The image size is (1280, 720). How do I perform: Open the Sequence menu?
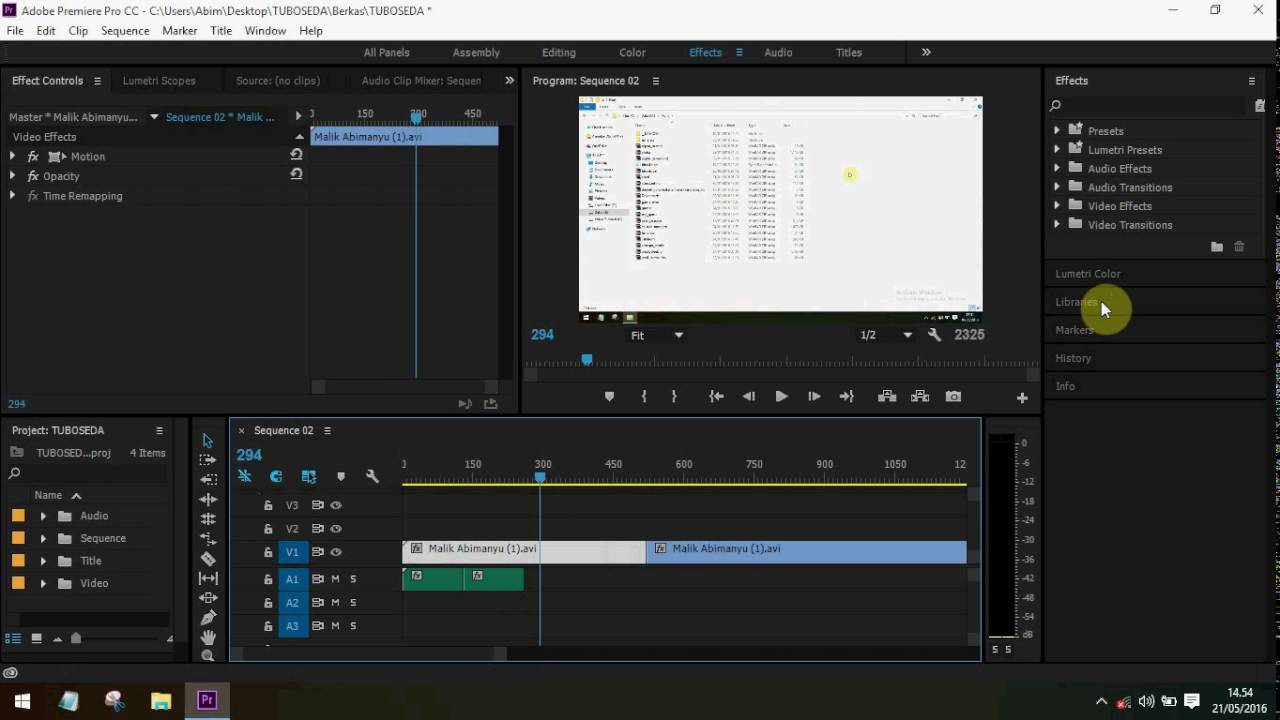coord(125,31)
